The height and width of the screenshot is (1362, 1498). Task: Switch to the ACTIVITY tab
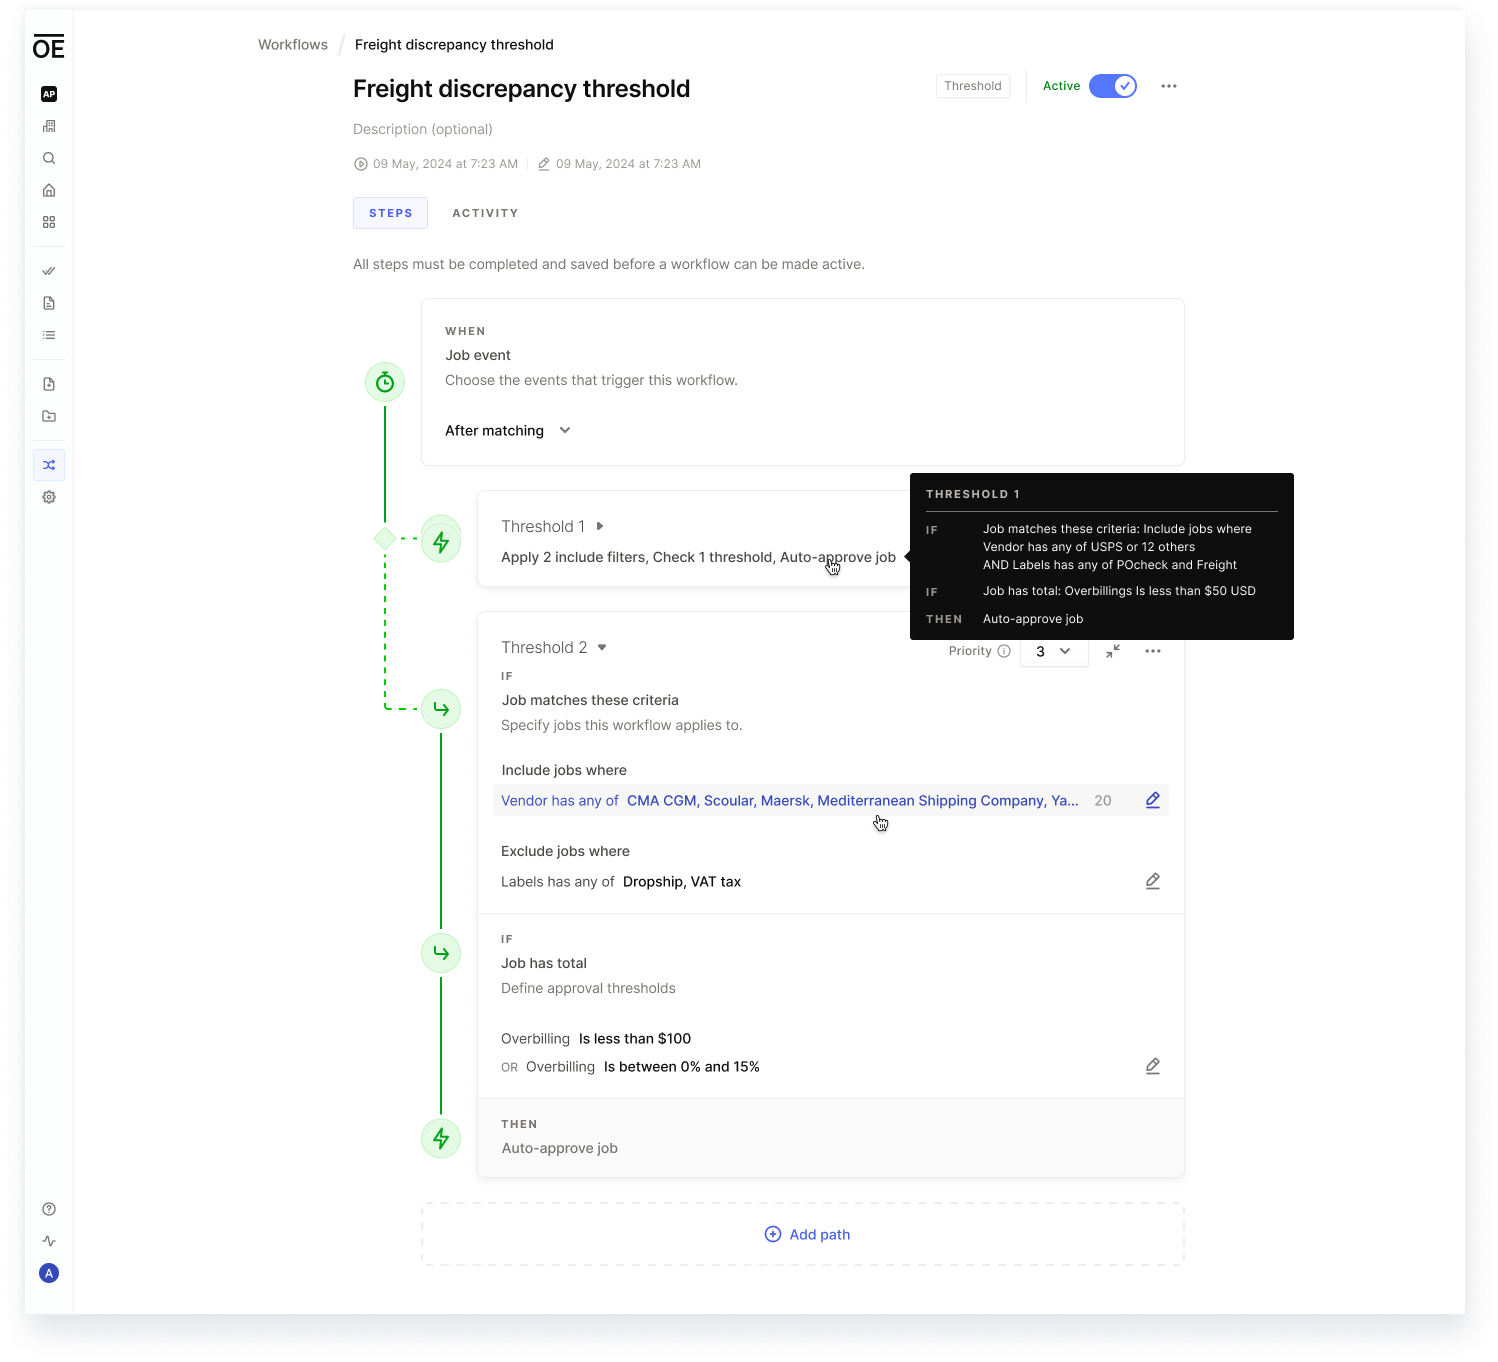click(485, 213)
